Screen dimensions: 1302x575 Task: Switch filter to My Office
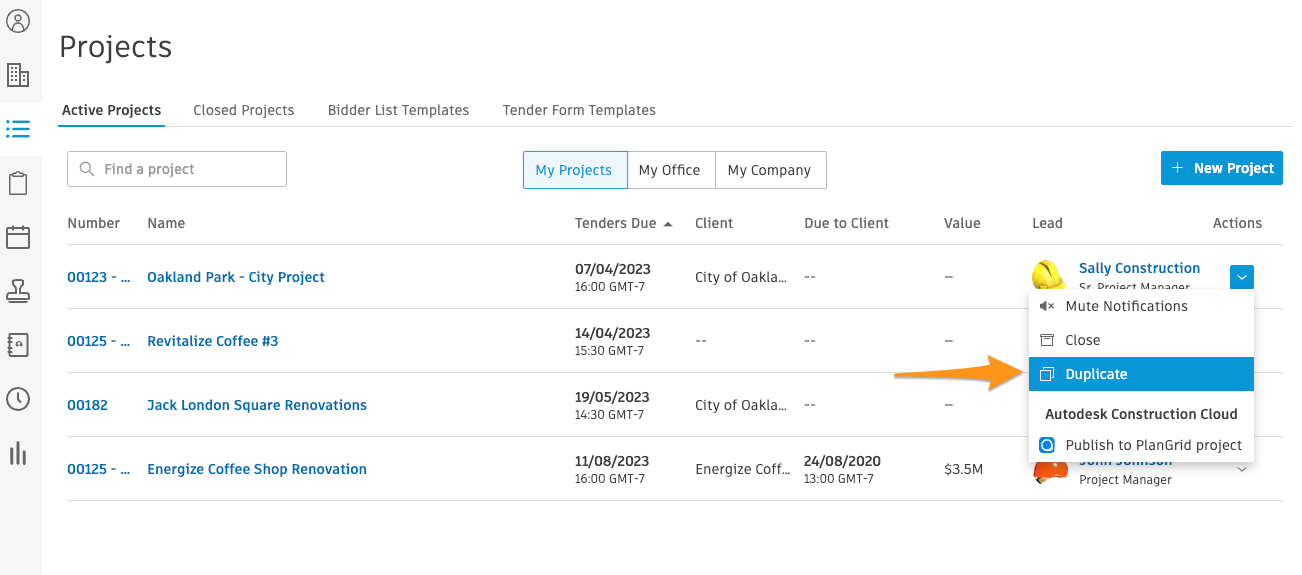point(670,170)
